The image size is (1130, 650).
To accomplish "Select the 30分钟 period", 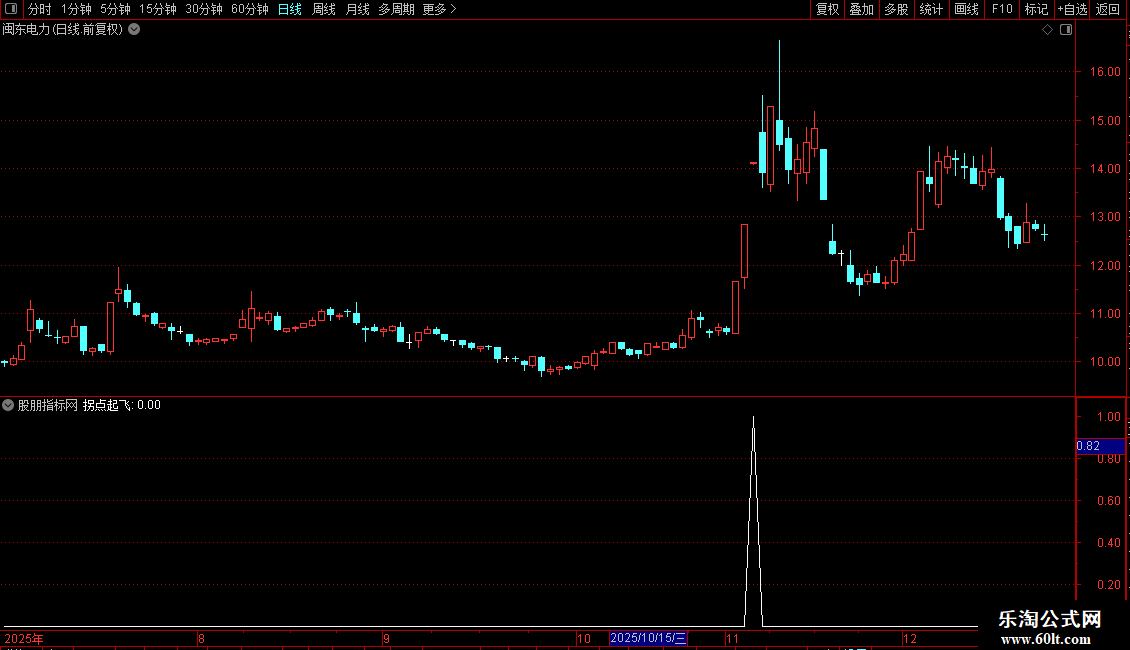I will (204, 9).
